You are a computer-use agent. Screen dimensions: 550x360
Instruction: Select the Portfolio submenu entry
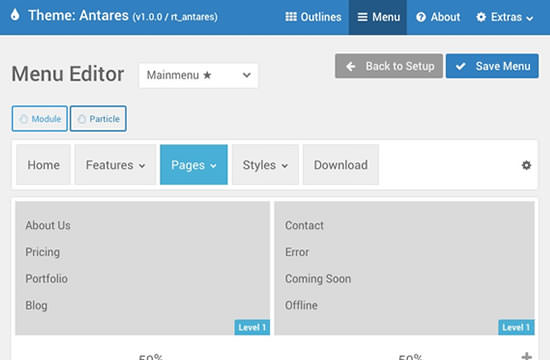tap(47, 279)
